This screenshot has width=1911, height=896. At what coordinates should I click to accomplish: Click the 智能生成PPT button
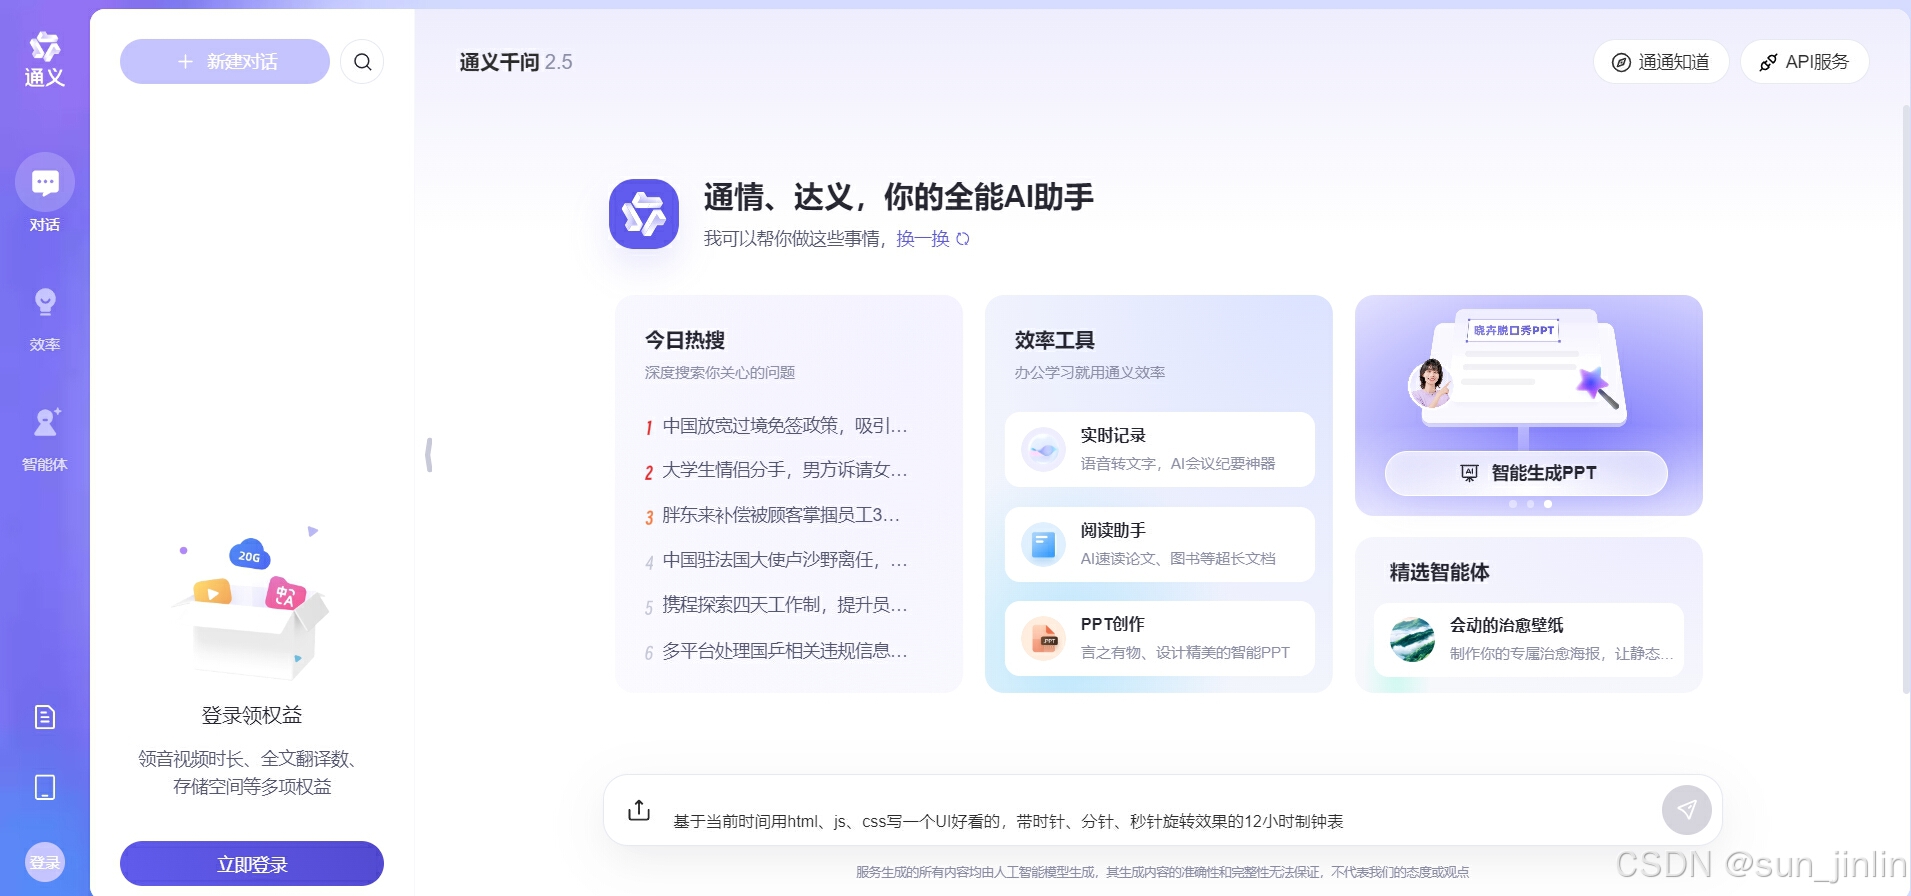click(1526, 473)
